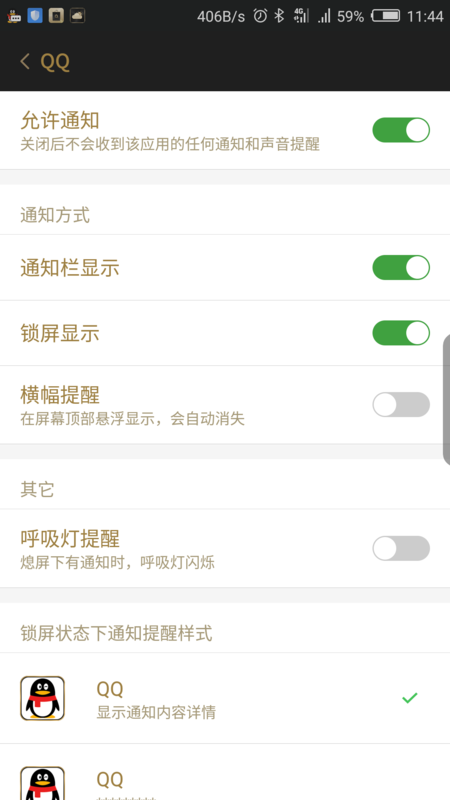Choose the second QQ lock-screen style entry
The width and height of the screenshot is (450, 800).
coord(225,772)
